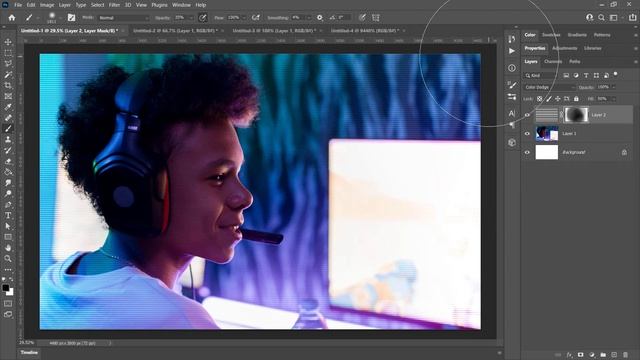Viewport: 640px width, 360px height.
Task: Select the Pen tool
Action: (x=8, y=204)
